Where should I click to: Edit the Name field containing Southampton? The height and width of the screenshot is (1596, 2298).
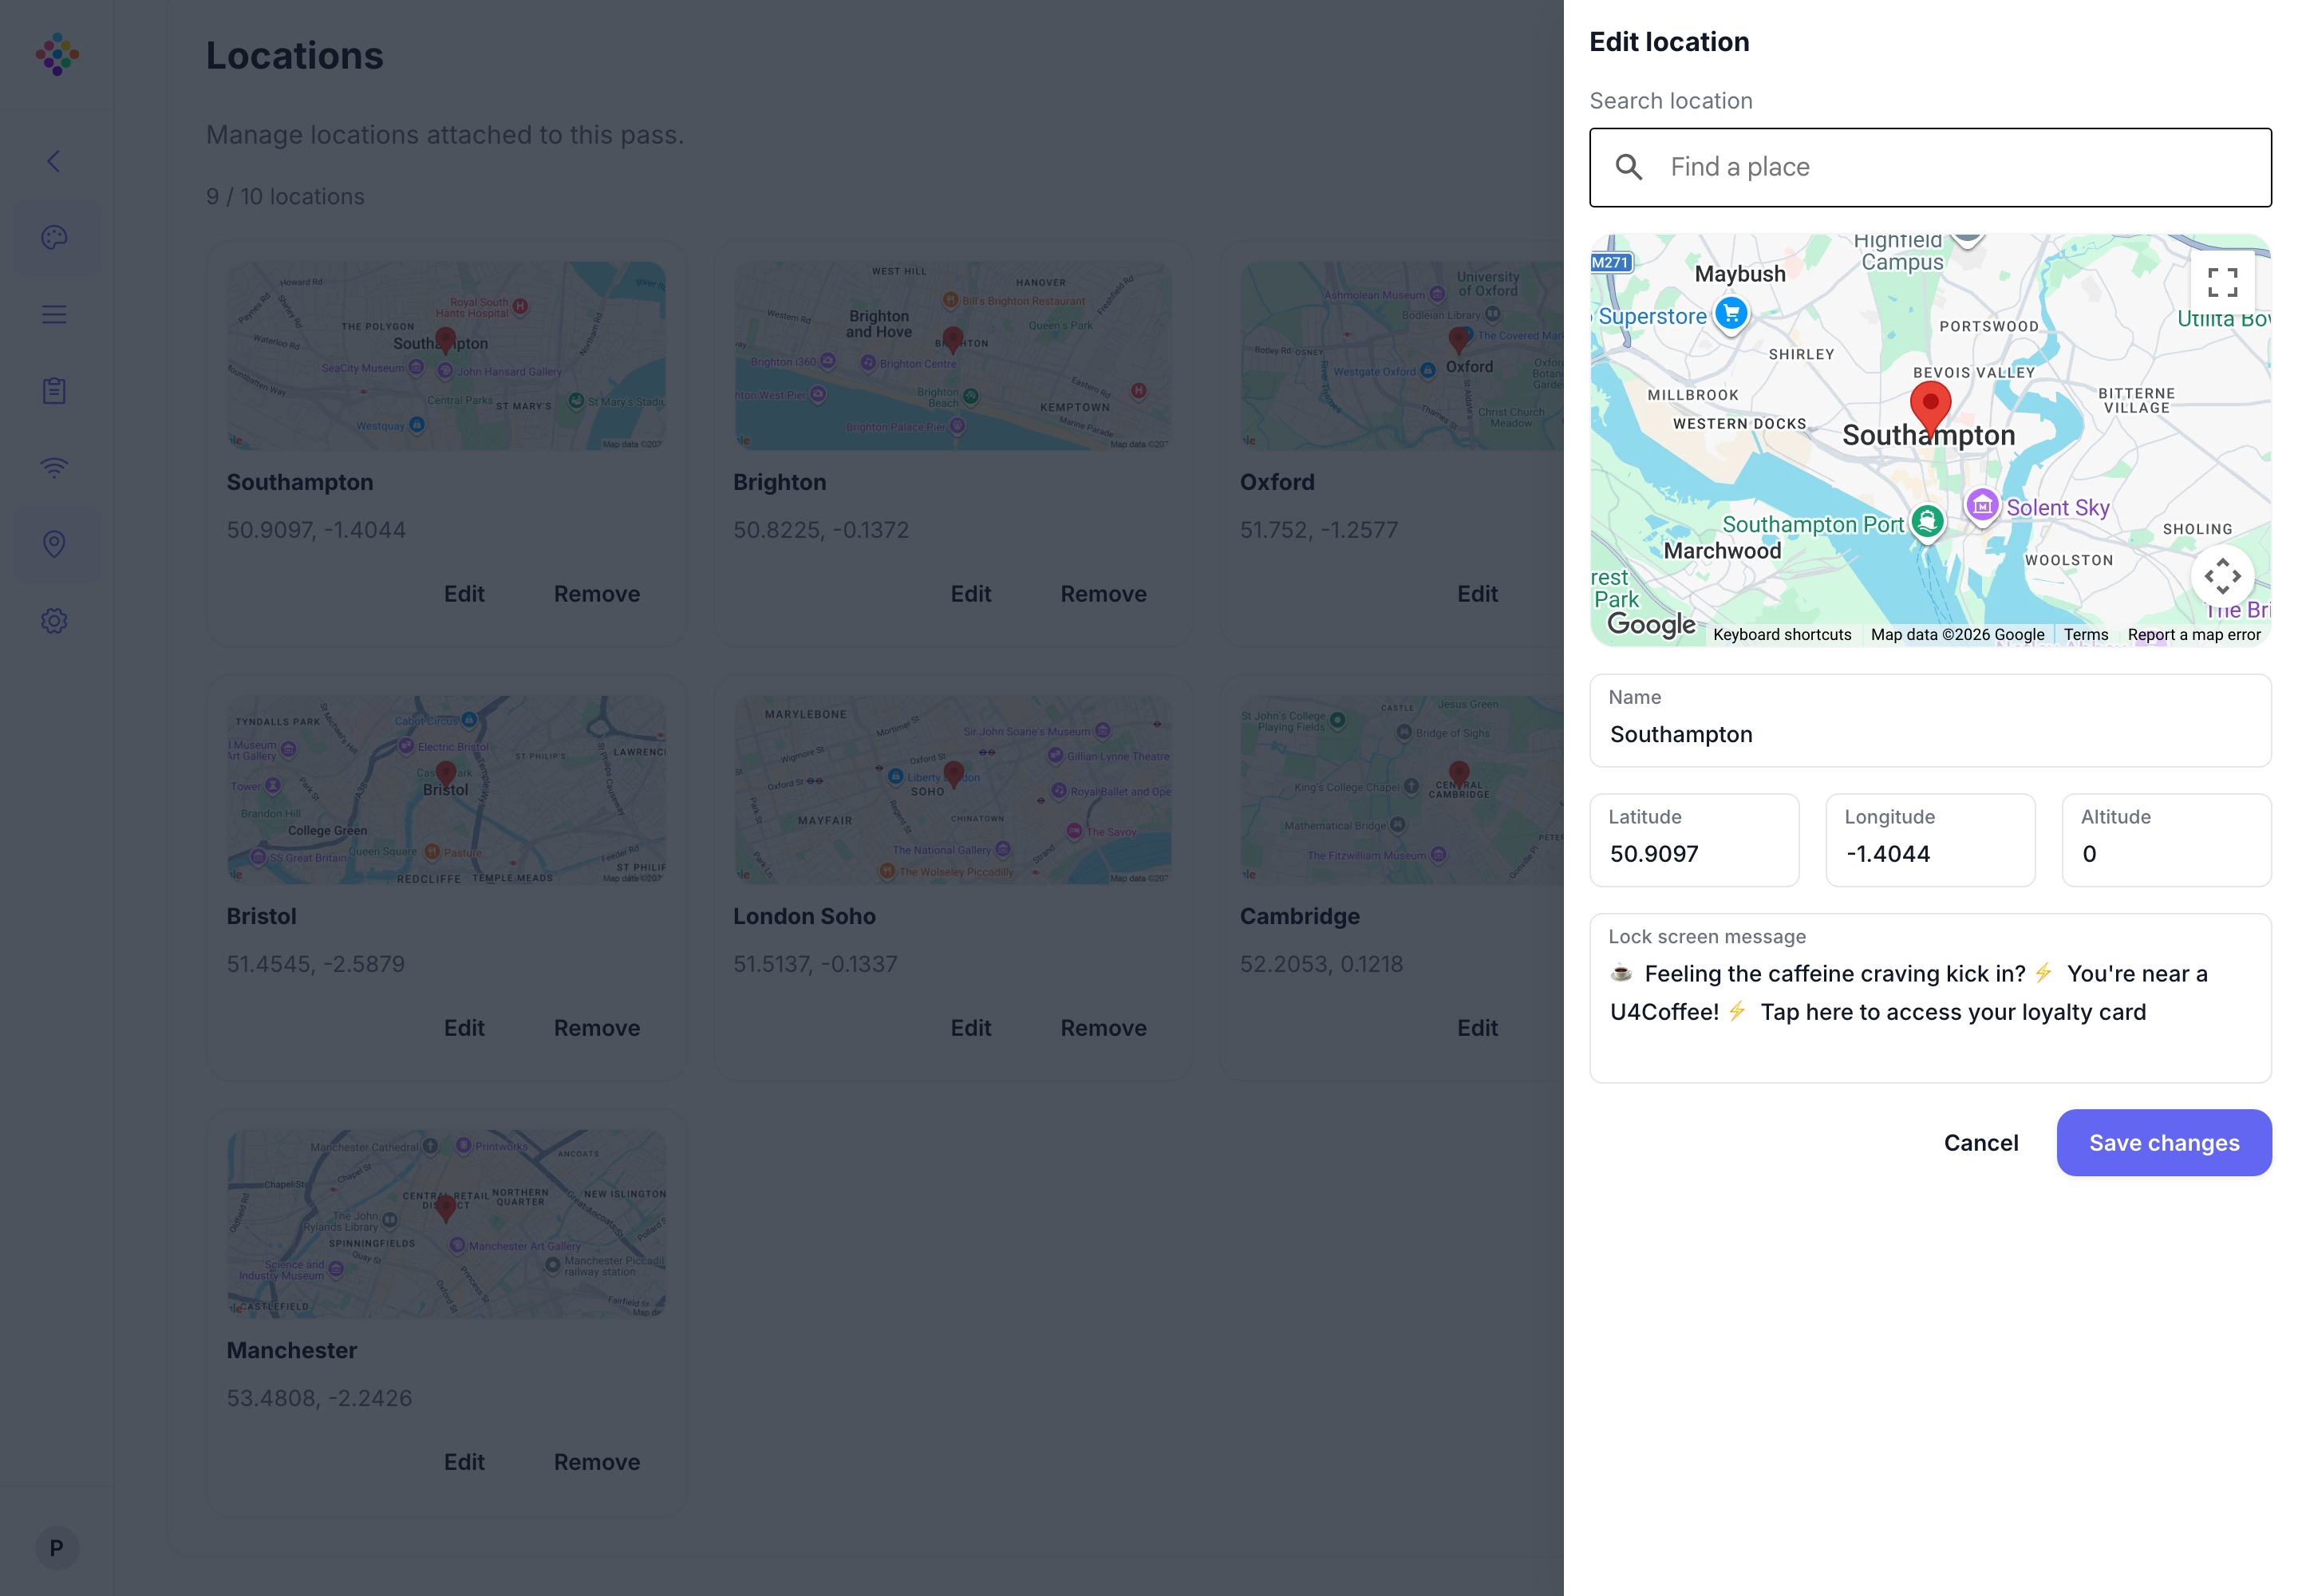pos(1930,721)
